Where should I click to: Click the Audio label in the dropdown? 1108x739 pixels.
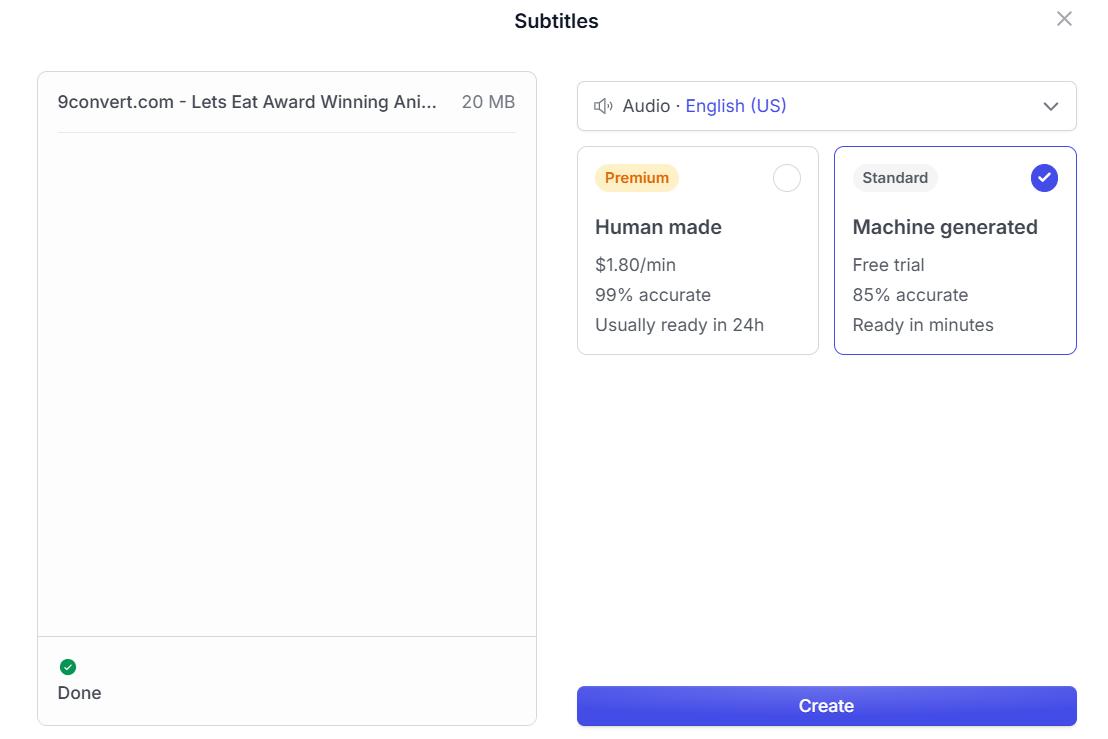coord(646,106)
